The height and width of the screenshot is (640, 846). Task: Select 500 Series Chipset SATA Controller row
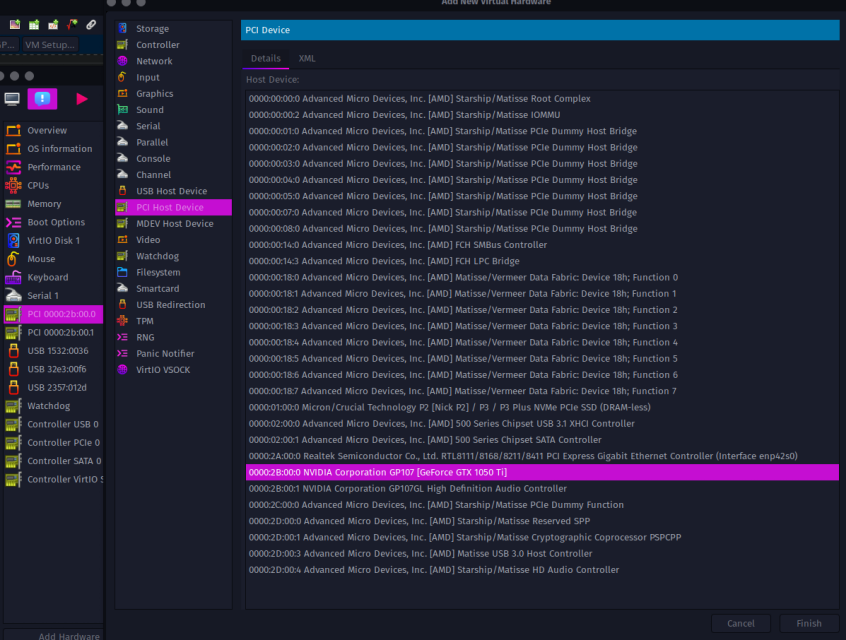point(542,440)
